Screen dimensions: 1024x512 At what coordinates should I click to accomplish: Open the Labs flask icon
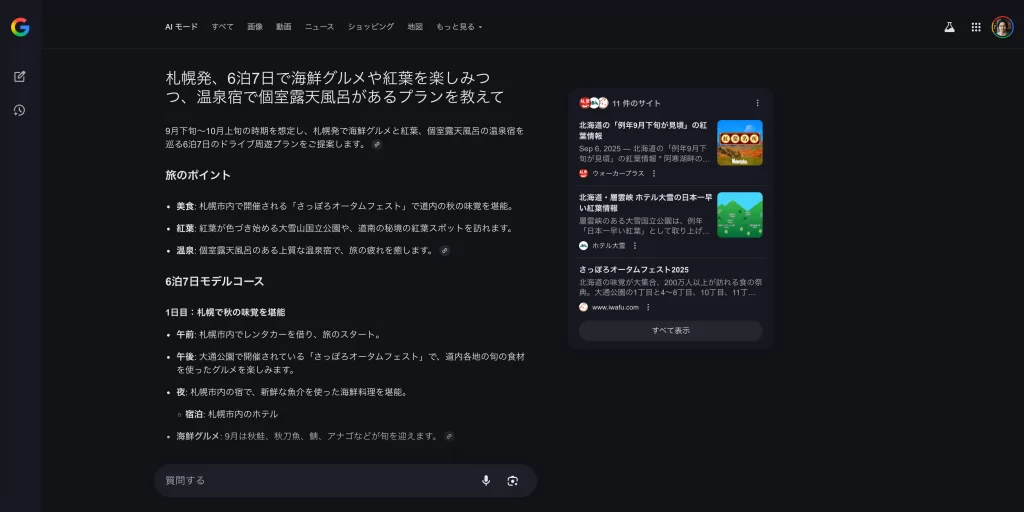click(949, 27)
